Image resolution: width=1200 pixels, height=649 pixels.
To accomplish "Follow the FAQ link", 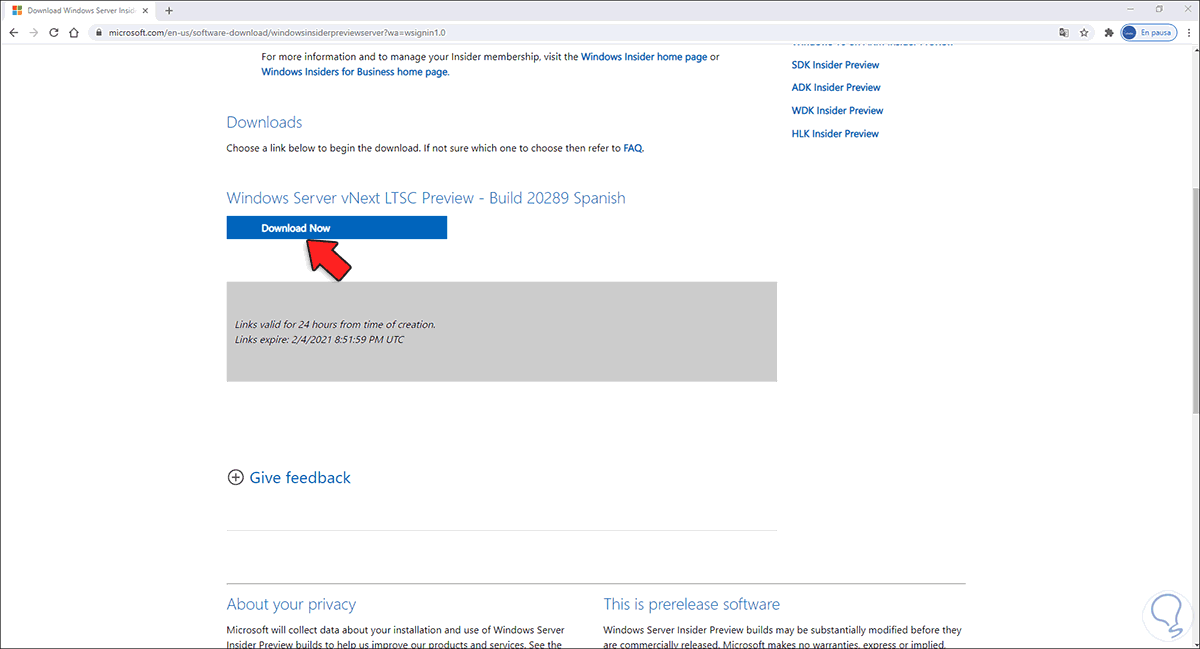I will 632,148.
